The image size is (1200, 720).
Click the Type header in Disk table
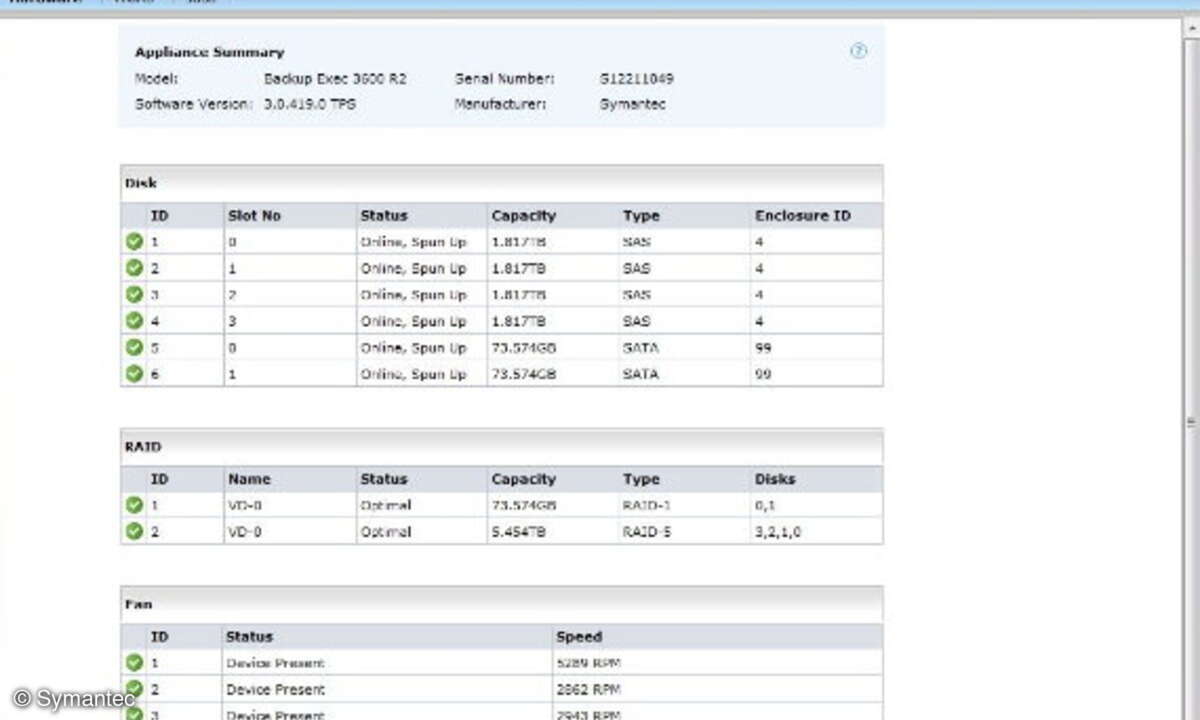[x=639, y=215]
